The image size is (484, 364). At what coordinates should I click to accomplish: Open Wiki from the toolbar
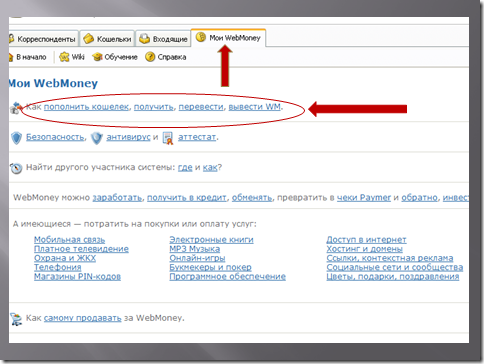72,57
